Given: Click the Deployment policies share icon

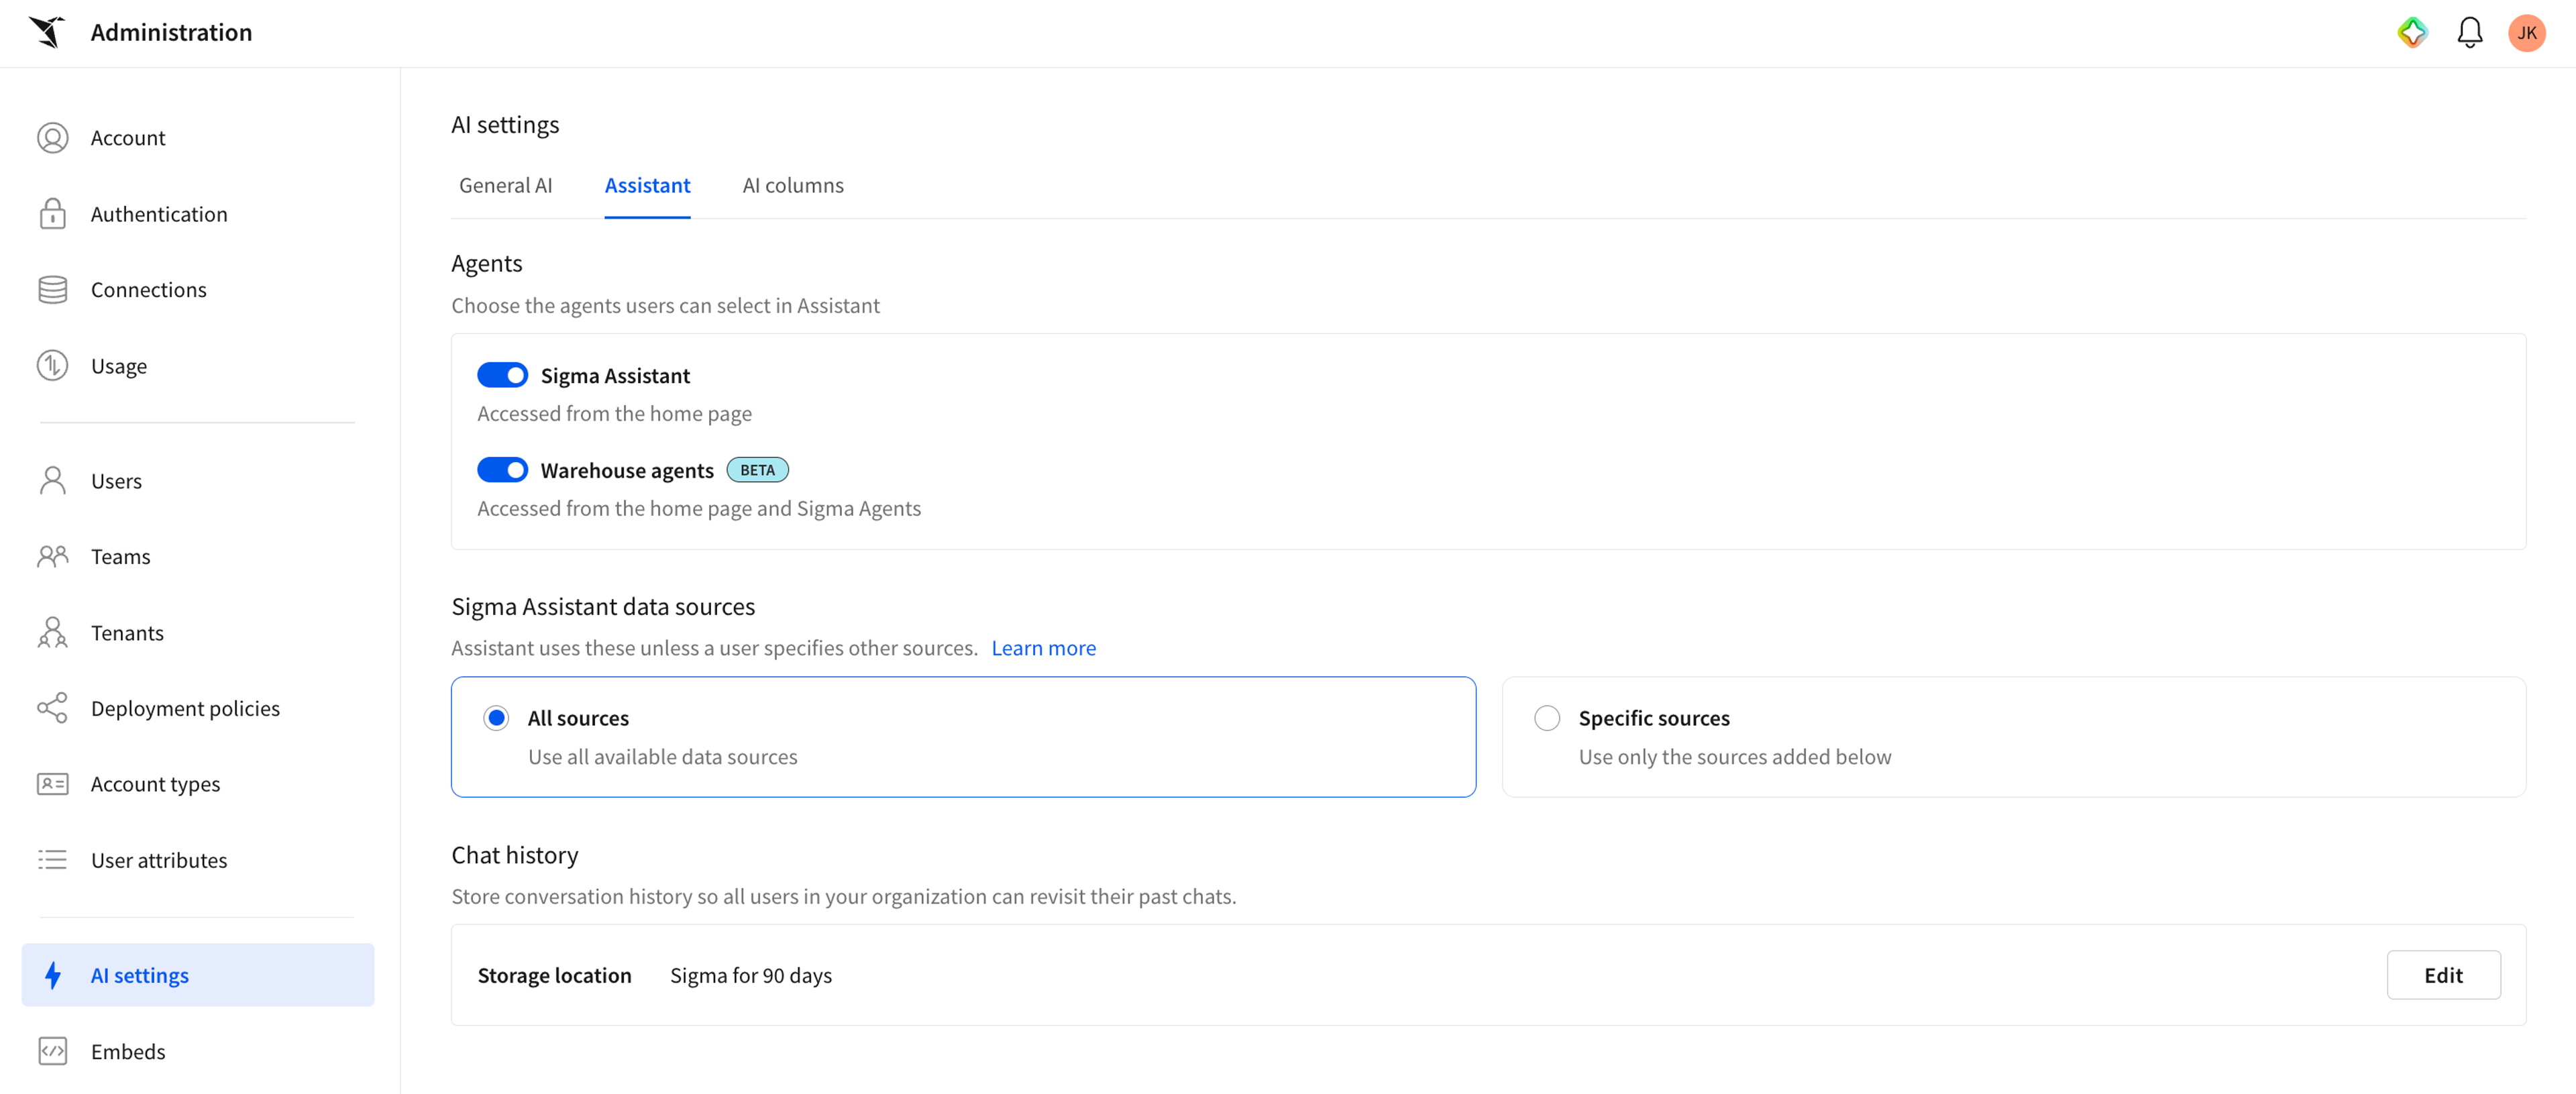Looking at the screenshot, I should [x=53, y=708].
